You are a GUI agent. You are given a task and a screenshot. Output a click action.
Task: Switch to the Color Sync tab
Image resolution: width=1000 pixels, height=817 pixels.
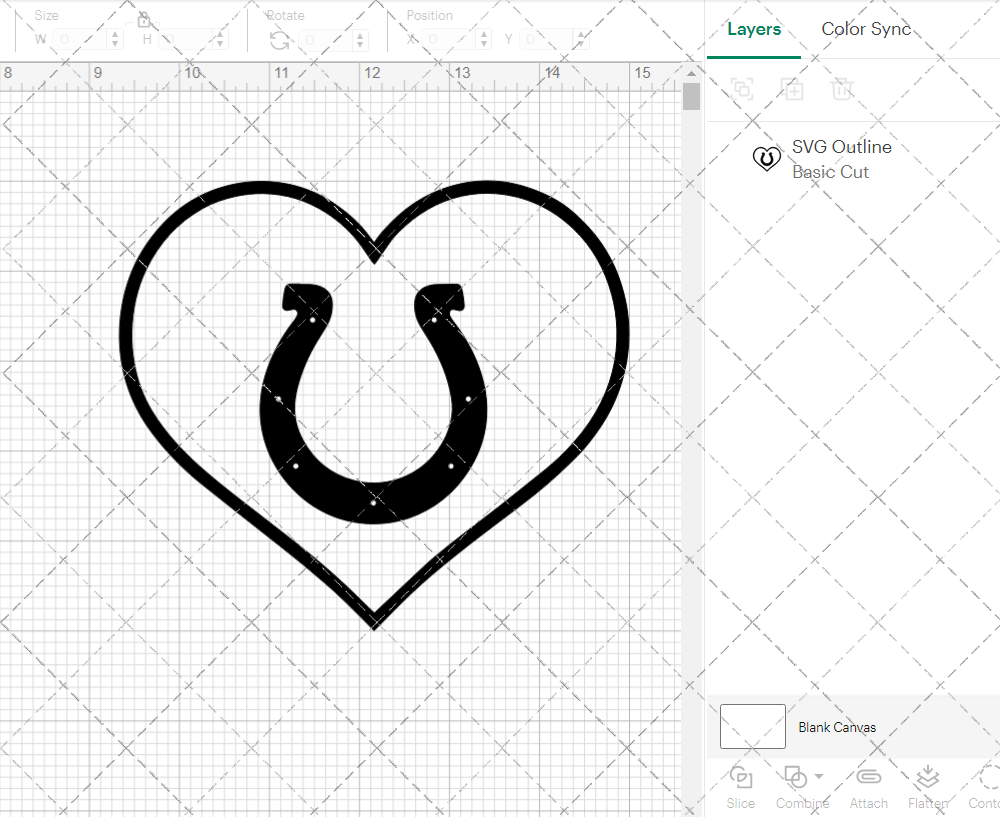[866, 29]
